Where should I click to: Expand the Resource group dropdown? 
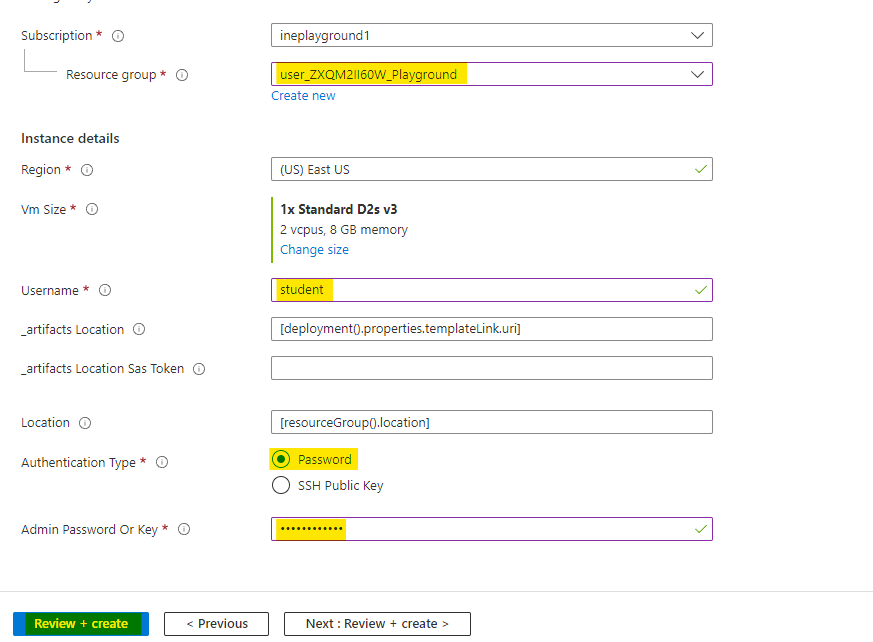point(491,74)
